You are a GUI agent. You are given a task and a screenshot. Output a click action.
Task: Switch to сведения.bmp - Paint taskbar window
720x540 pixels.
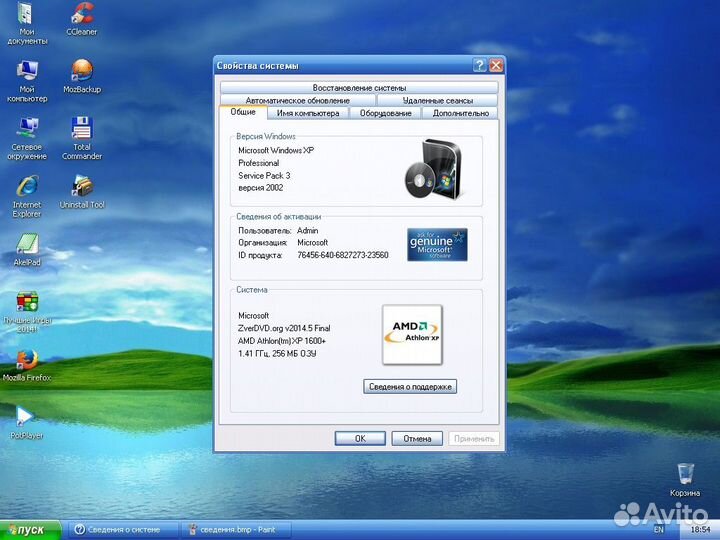tap(236, 530)
